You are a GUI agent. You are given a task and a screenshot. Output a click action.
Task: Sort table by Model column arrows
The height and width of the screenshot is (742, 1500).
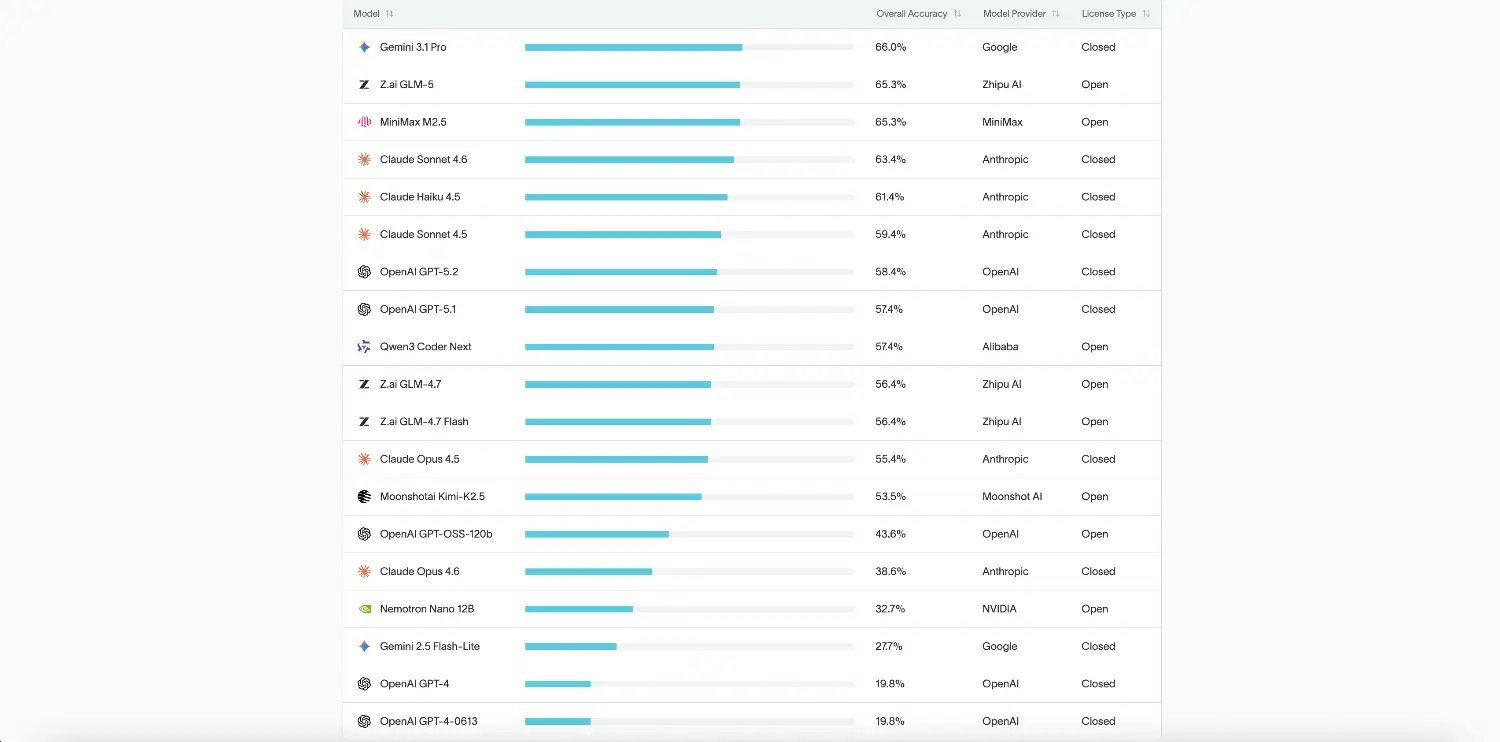point(390,14)
